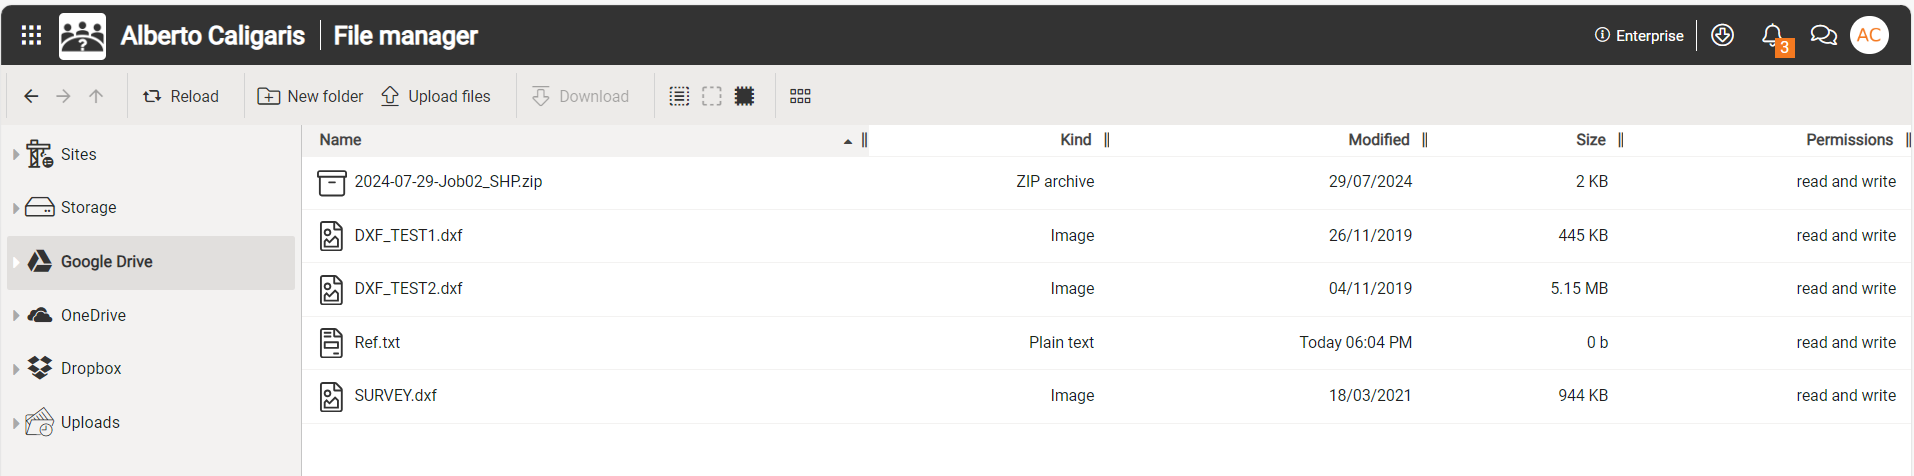
Task: Click the select none icon
Action: tap(712, 96)
